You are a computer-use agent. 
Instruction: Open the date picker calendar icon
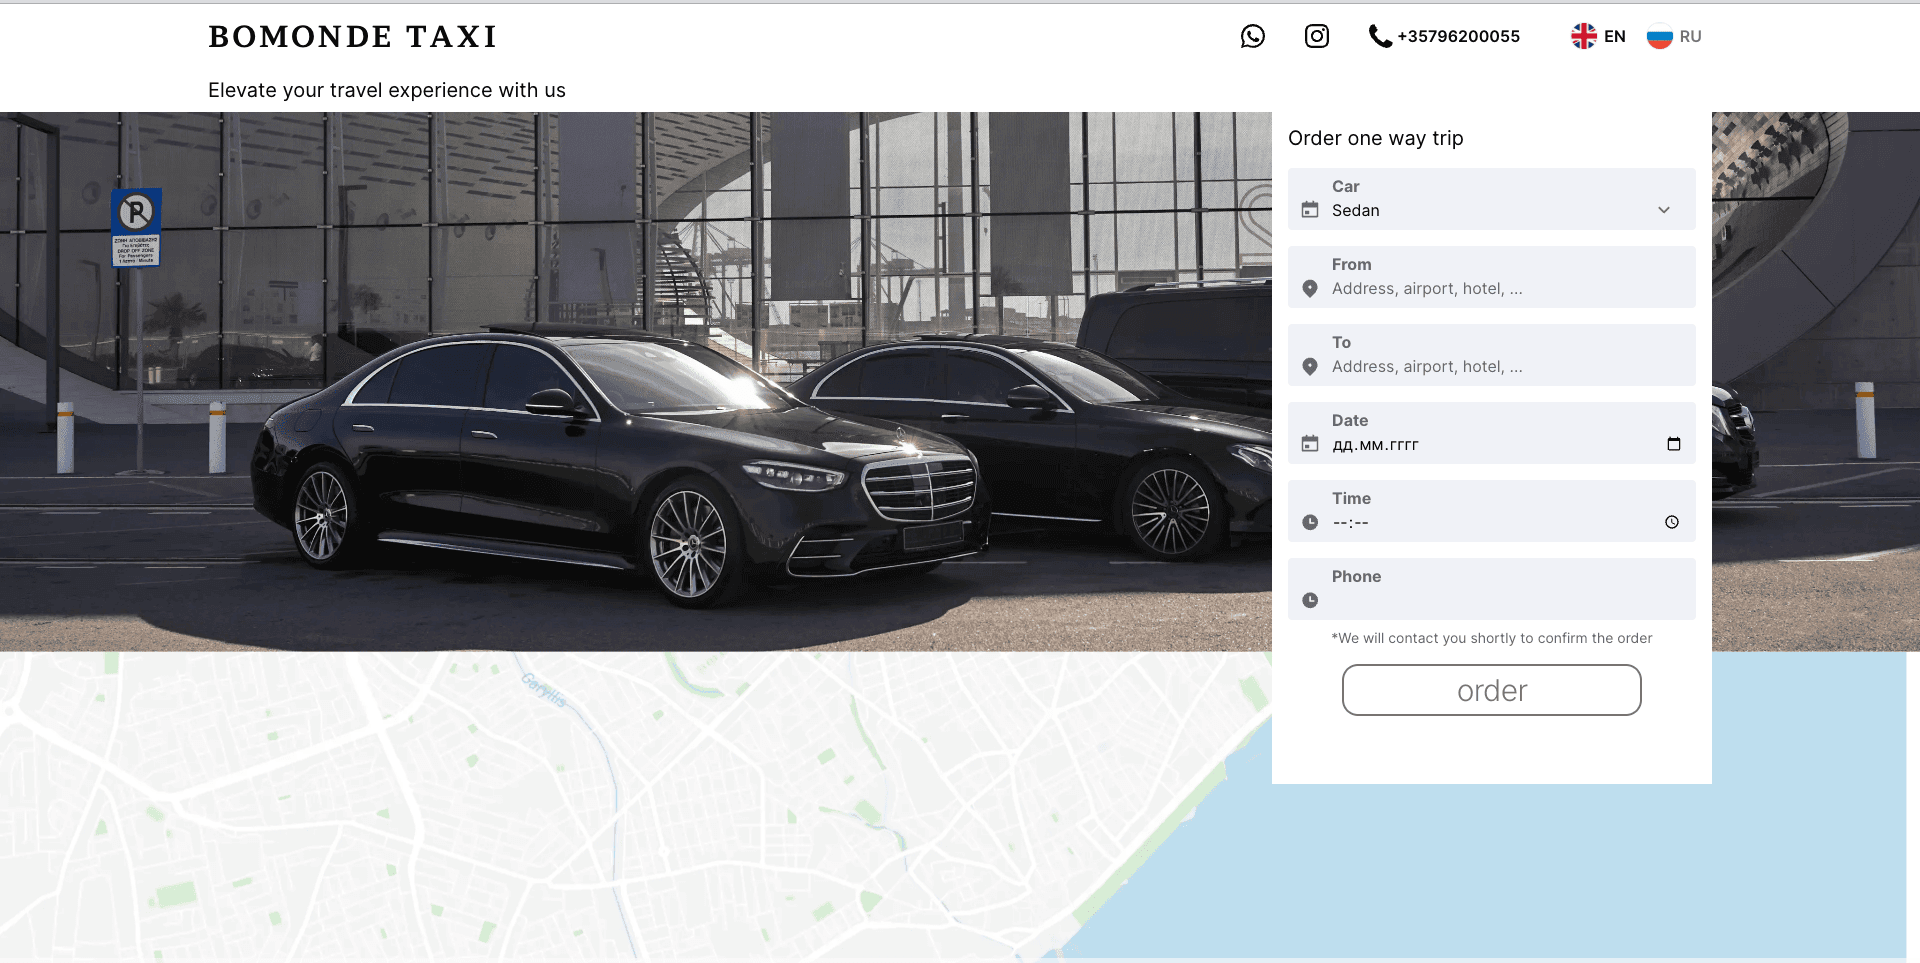pos(1673,445)
